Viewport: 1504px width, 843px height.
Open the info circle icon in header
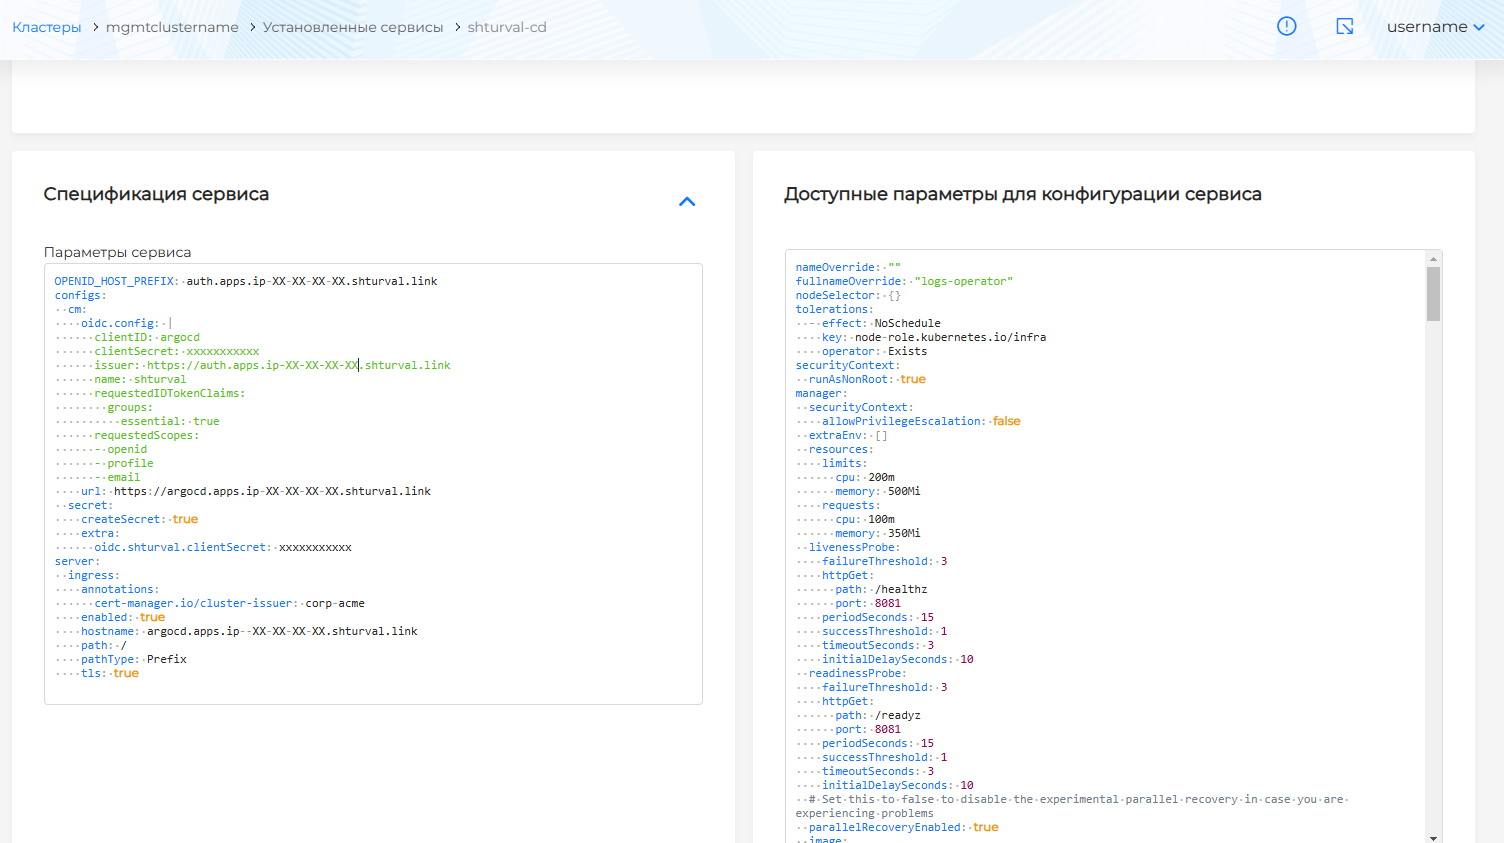pos(1287,26)
